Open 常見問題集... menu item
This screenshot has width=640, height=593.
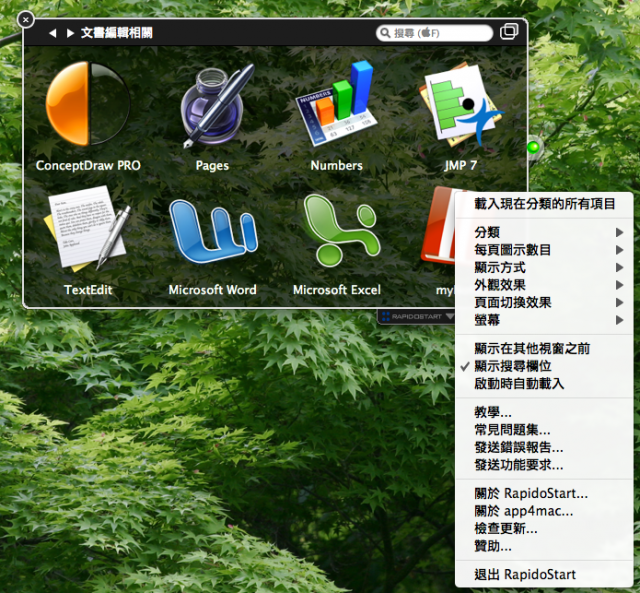(544, 430)
